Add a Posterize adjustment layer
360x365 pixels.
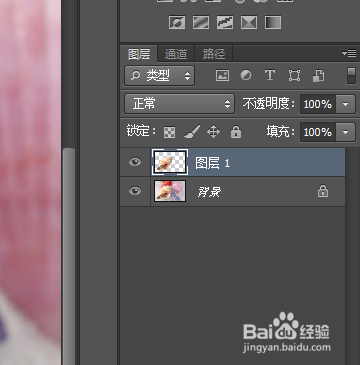point(201,23)
